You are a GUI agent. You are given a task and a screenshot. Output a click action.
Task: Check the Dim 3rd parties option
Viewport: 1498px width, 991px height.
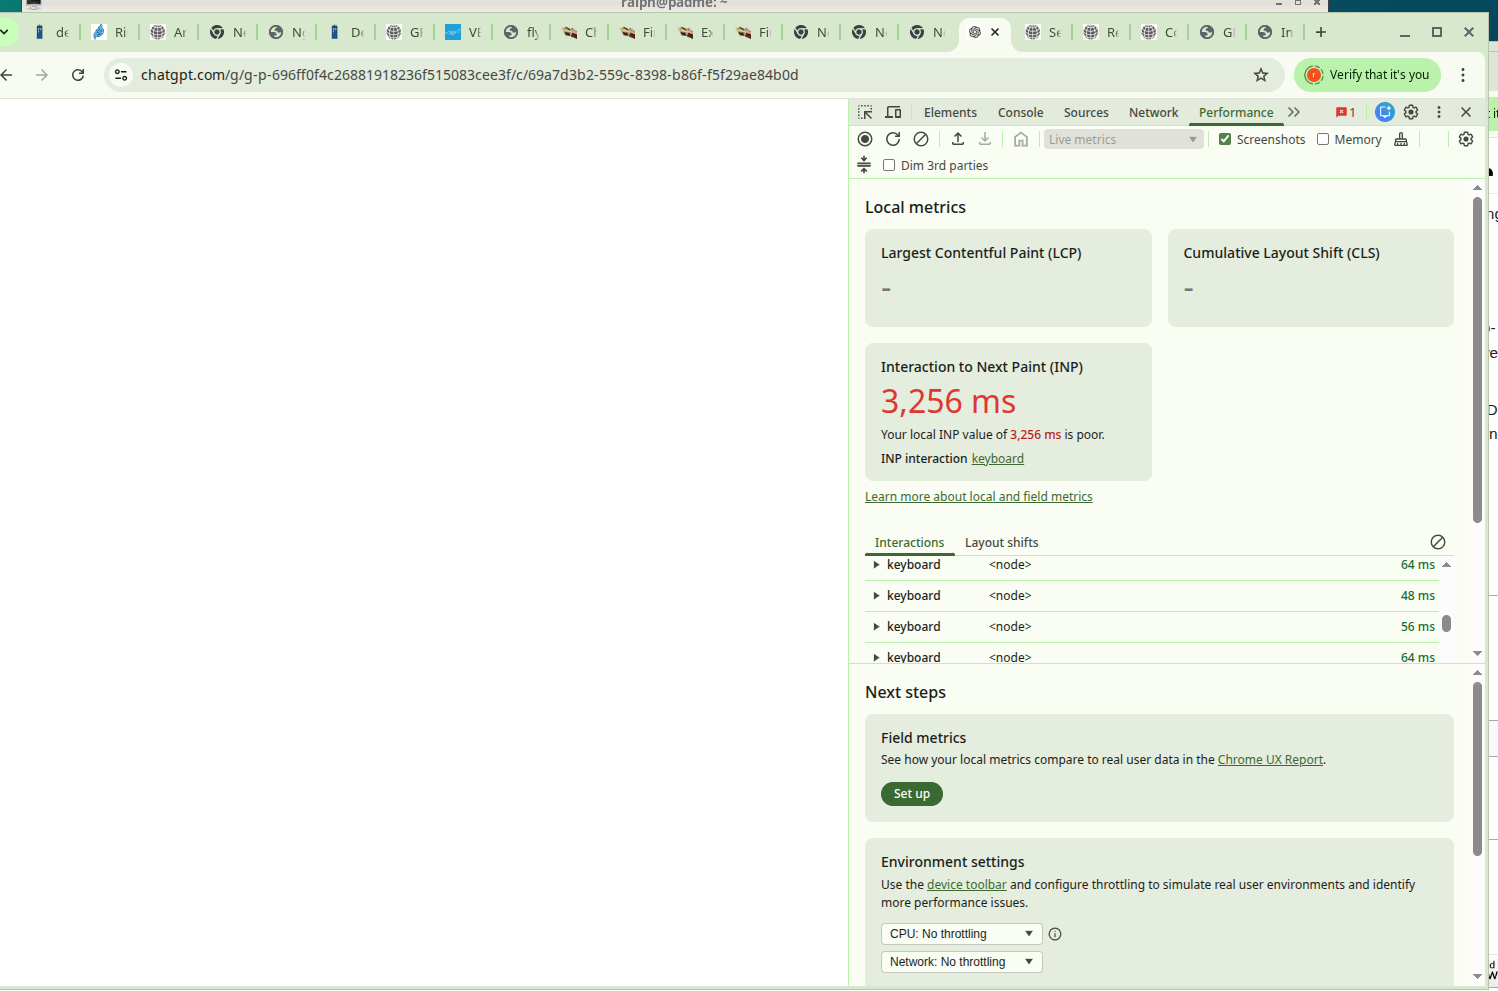(x=889, y=166)
